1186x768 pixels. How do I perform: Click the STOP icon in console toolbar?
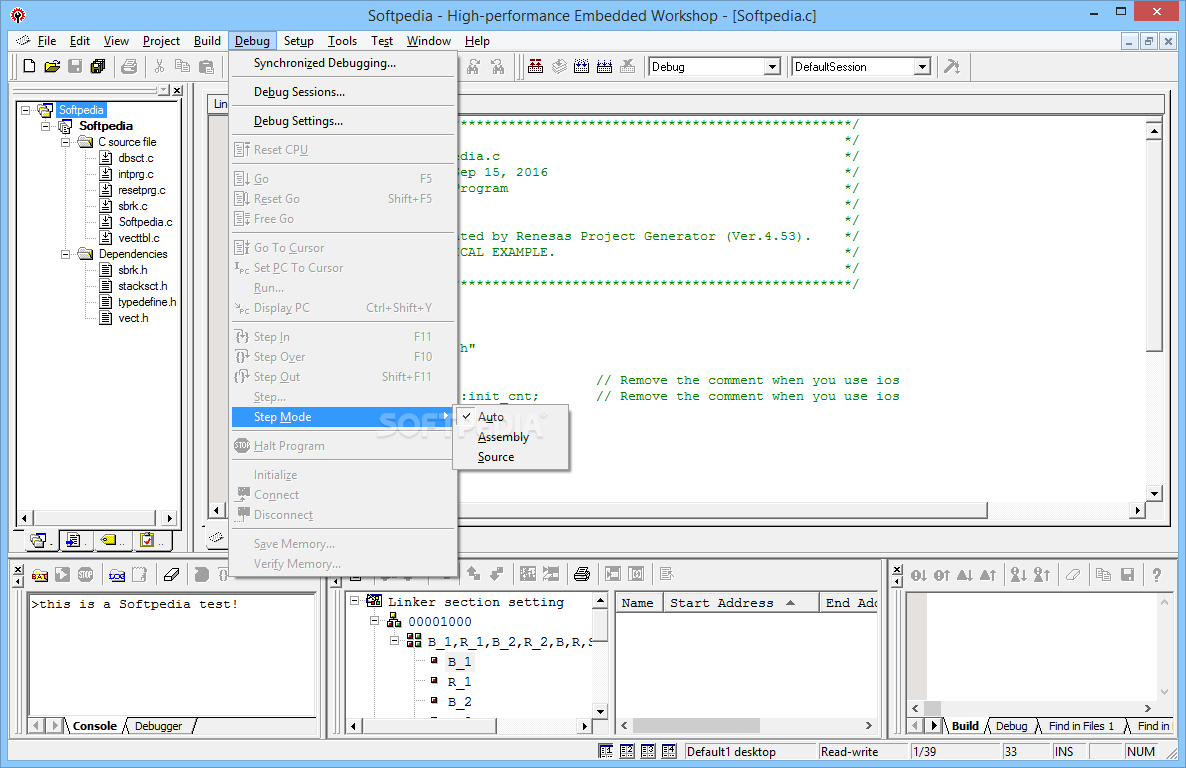[x=85, y=575]
